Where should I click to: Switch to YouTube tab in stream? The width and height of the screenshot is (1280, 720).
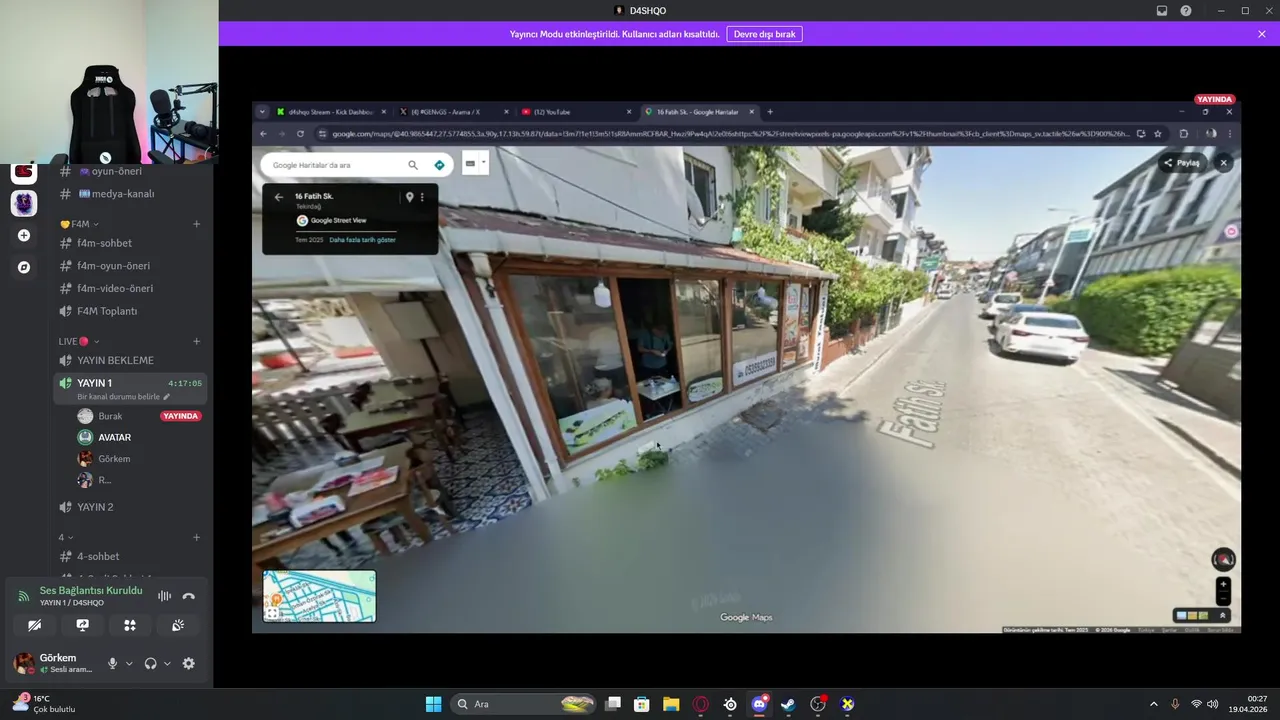pyautogui.click(x=576, y=112)
